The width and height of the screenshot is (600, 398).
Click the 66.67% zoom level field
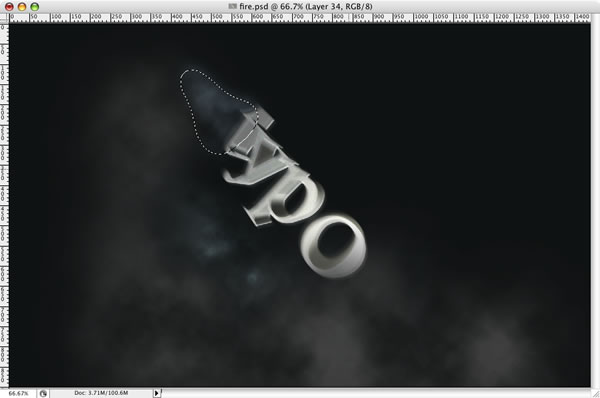(x=18, y=393)
